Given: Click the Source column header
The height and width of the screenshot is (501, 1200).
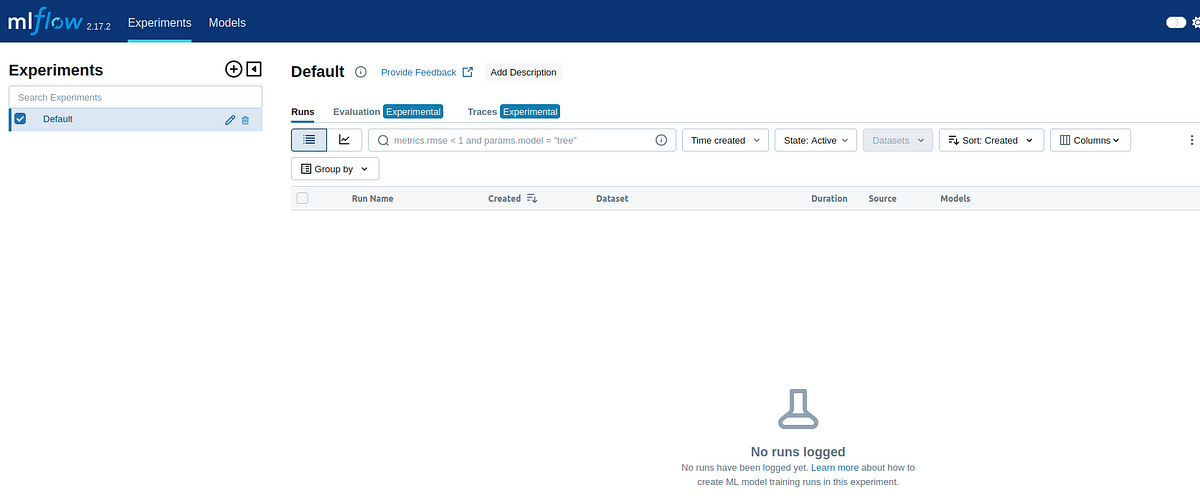Looking at the screenshot, I should pyautogui.click(x=882, y=198).
